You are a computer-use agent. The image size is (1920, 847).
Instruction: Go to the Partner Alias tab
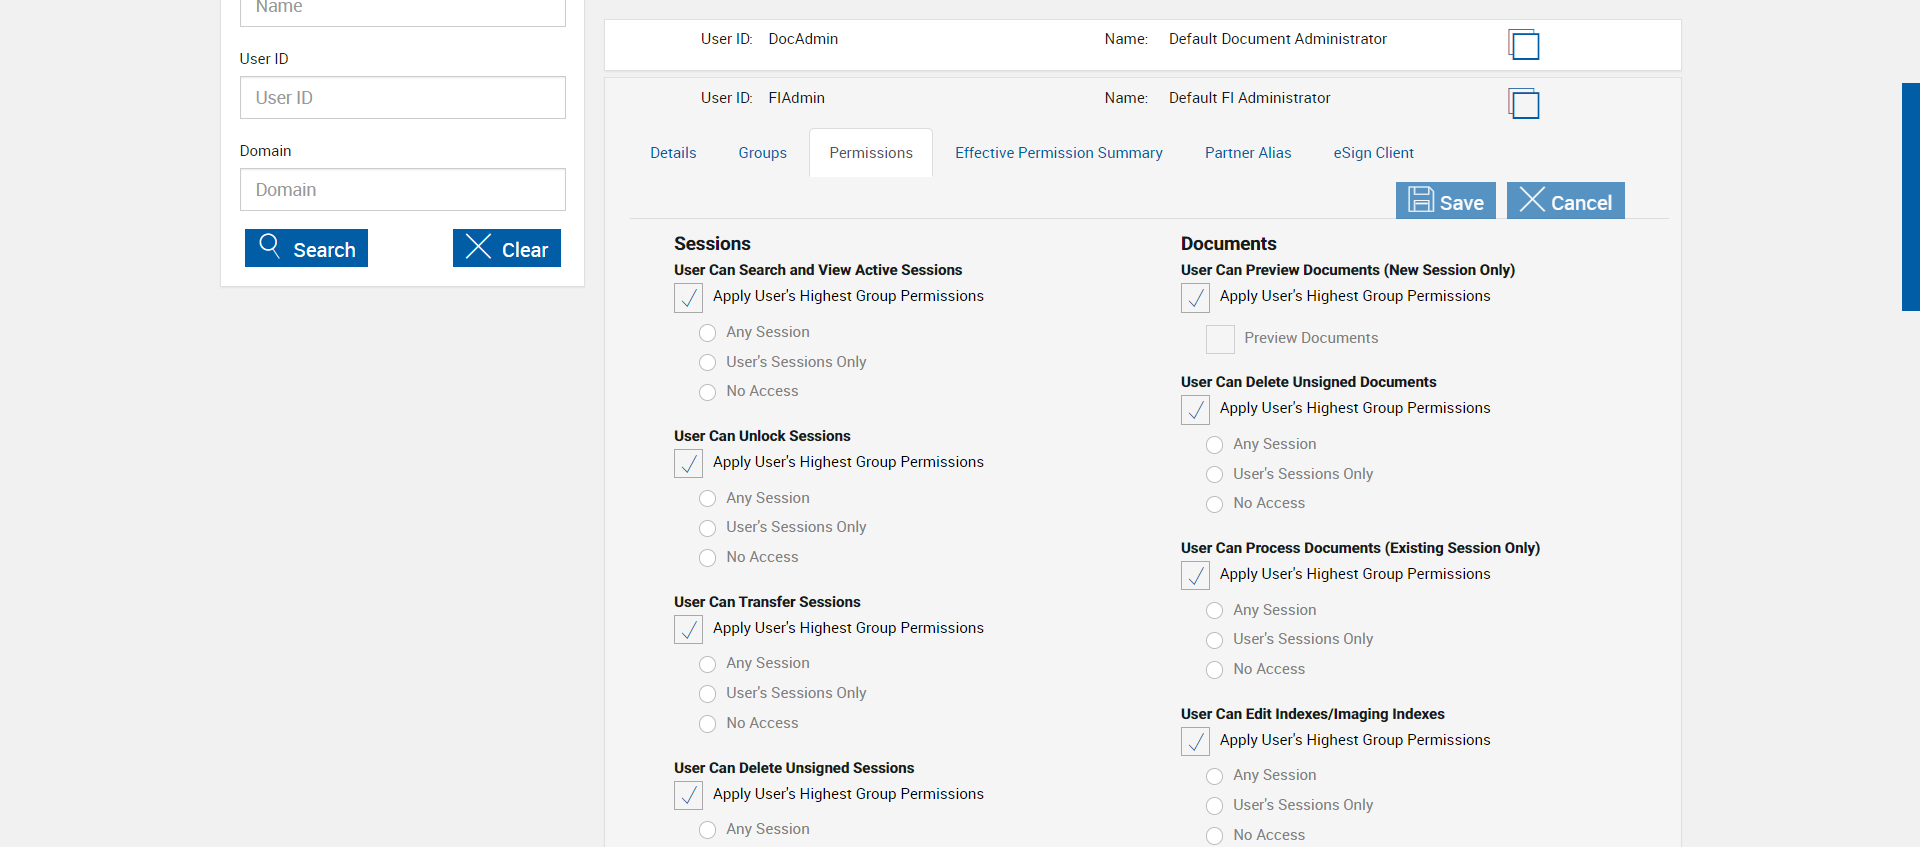tap(1247, 153)
